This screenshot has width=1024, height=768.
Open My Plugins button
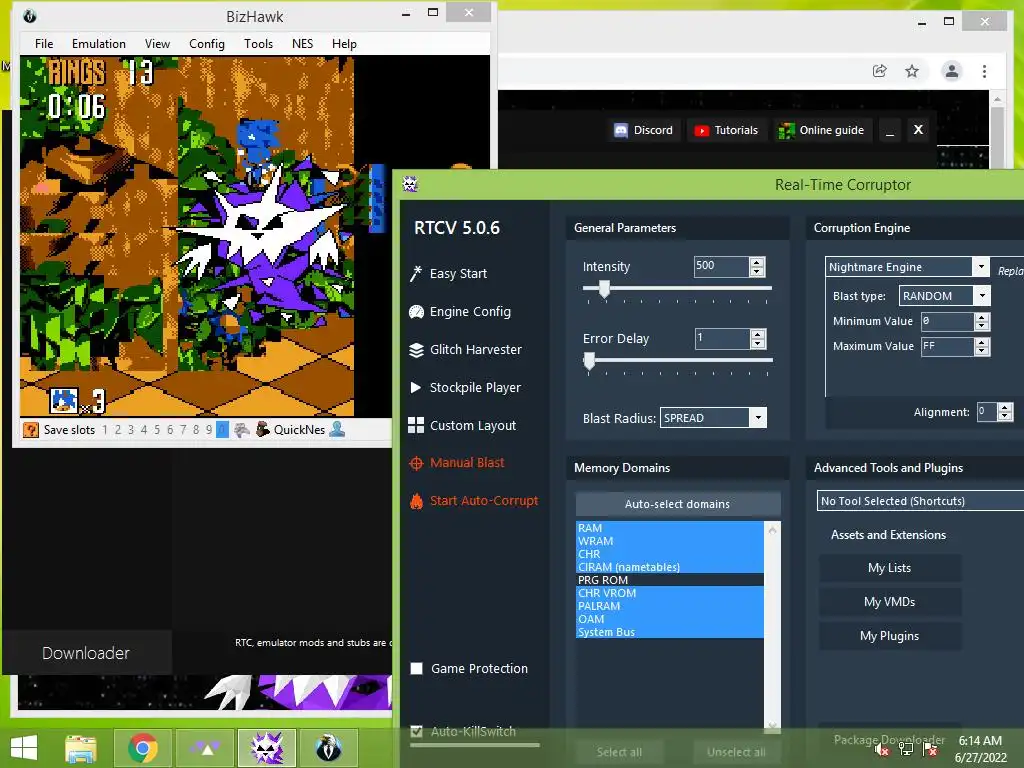[x=889, y=636]
